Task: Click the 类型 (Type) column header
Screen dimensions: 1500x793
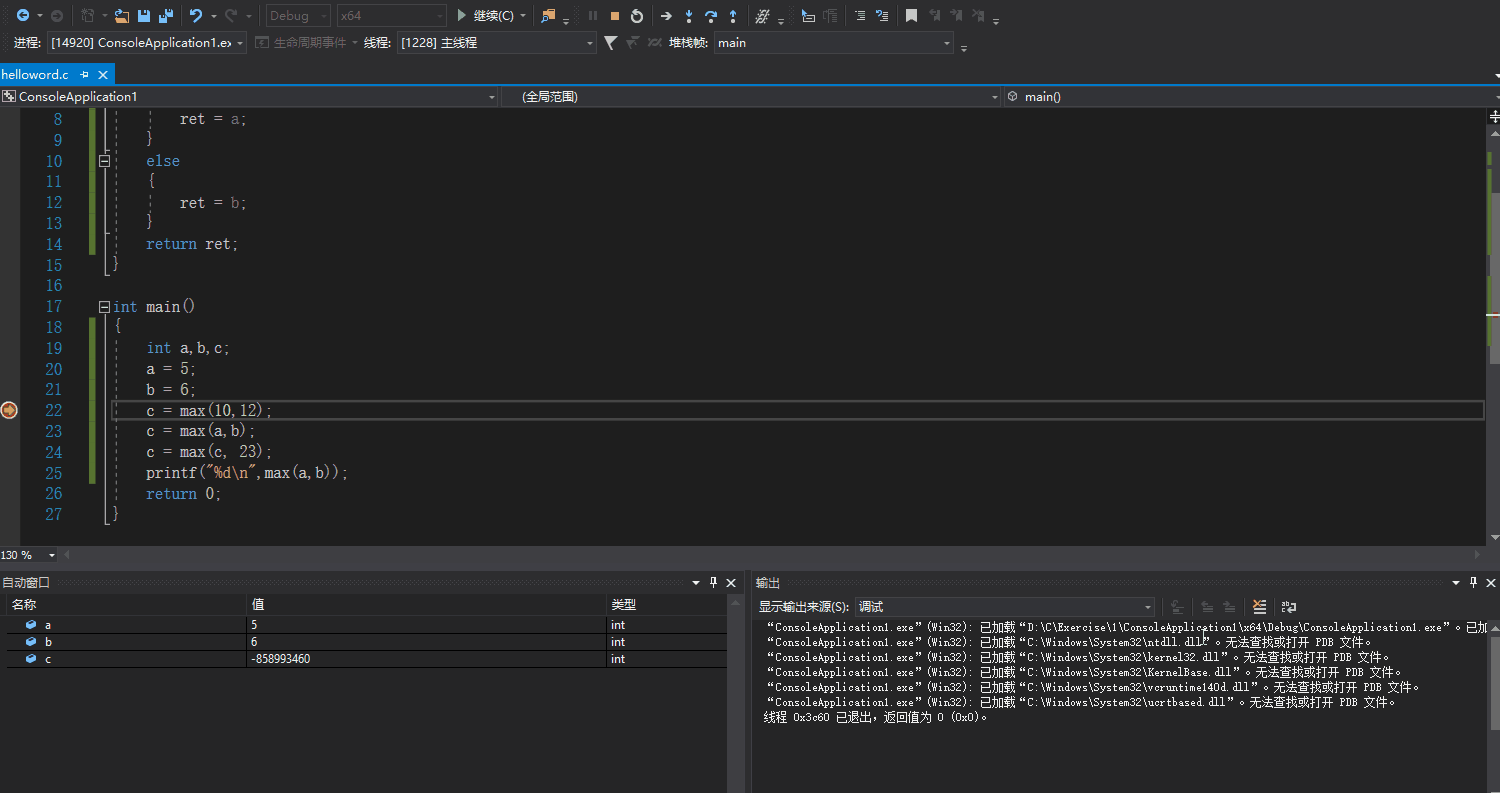Action: coord(667,605)
